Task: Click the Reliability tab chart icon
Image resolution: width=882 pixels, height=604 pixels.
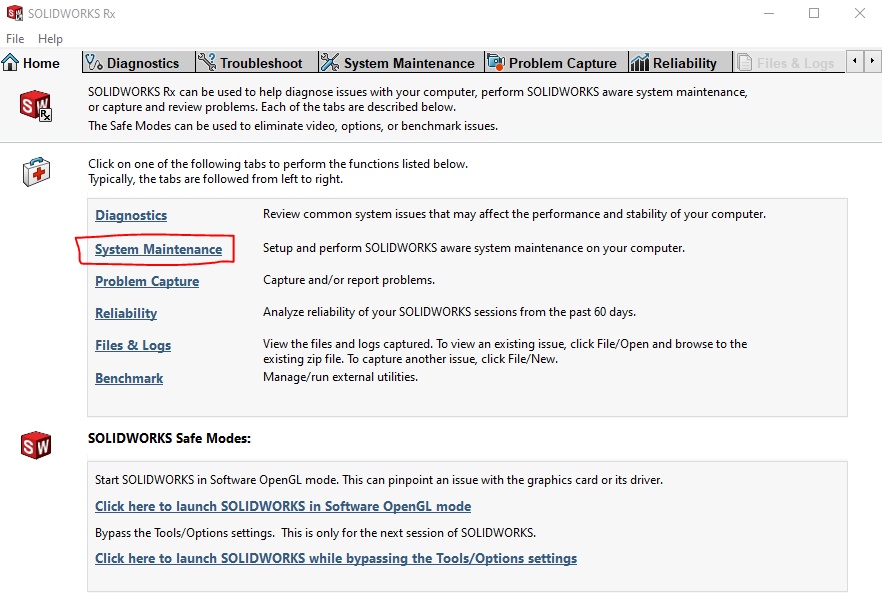Action: coord(640,62)
